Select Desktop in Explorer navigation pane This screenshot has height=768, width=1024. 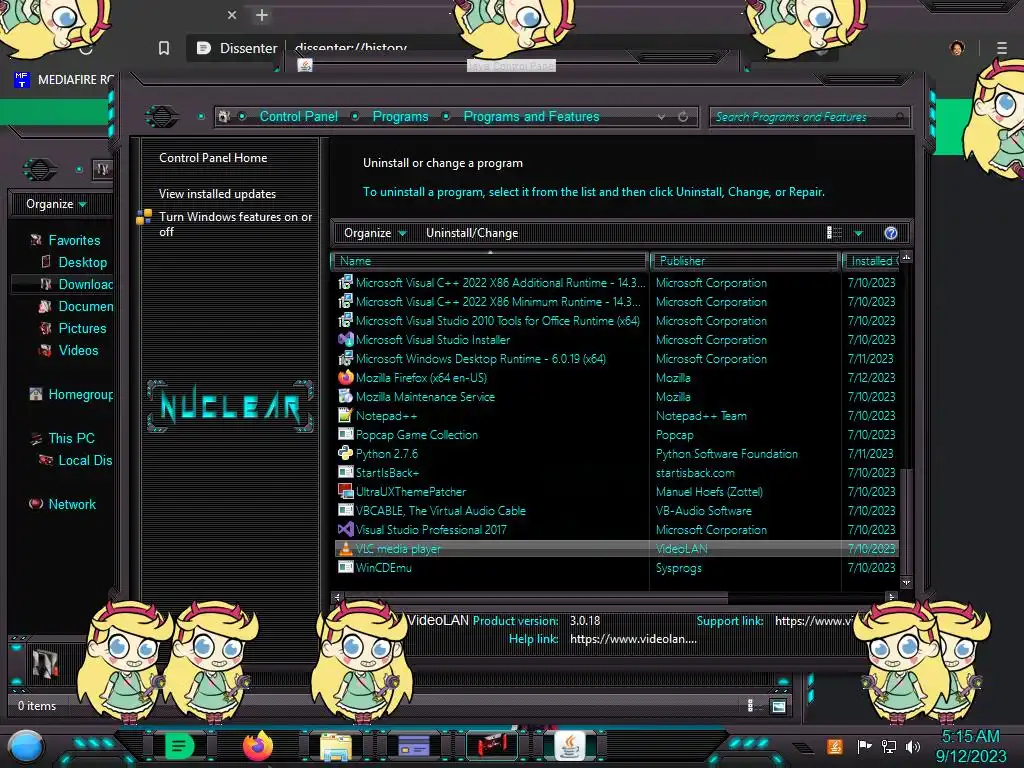pos(82,263)
